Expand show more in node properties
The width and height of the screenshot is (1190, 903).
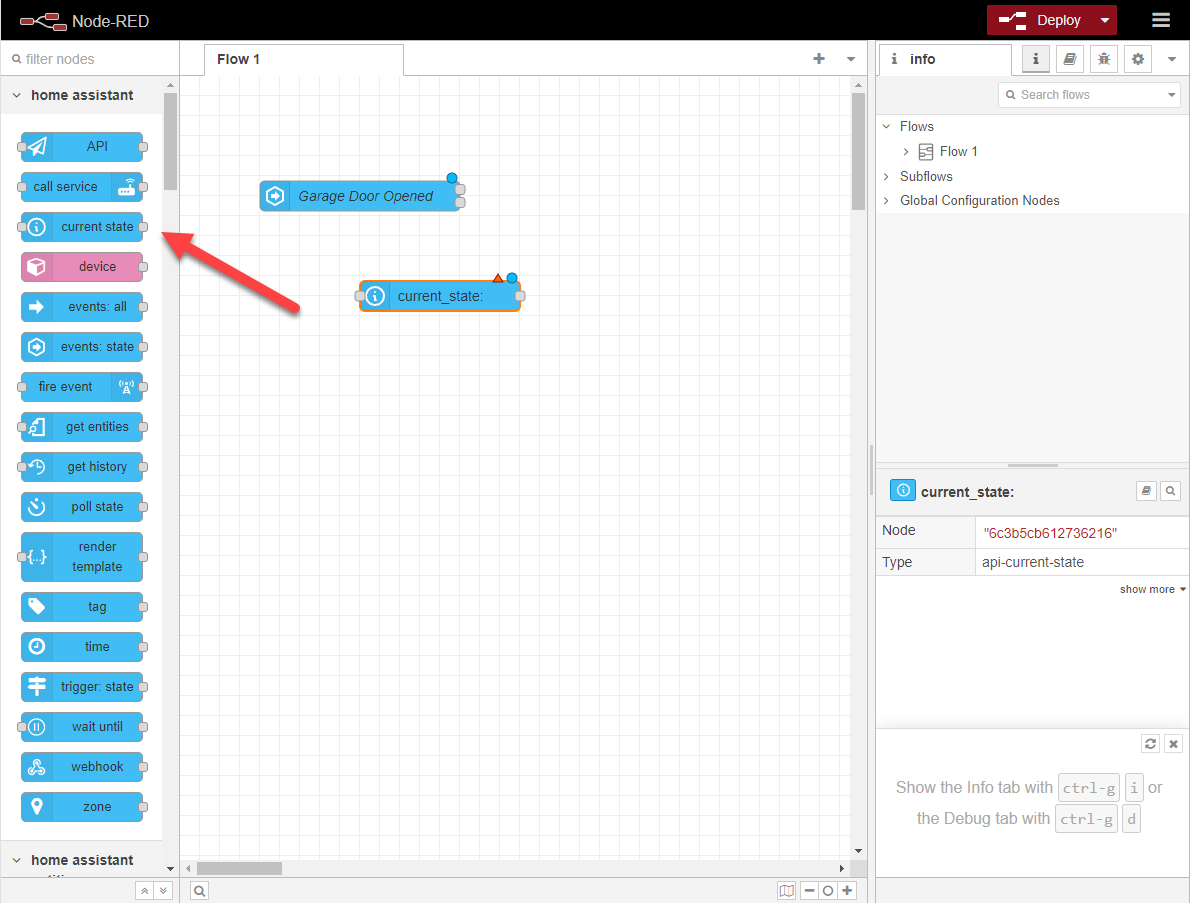1151,589
